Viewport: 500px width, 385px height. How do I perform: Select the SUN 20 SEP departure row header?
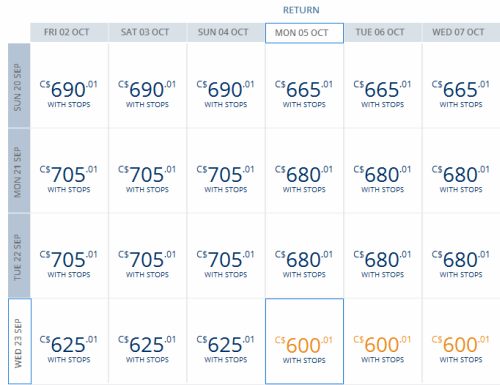point(19,86)
